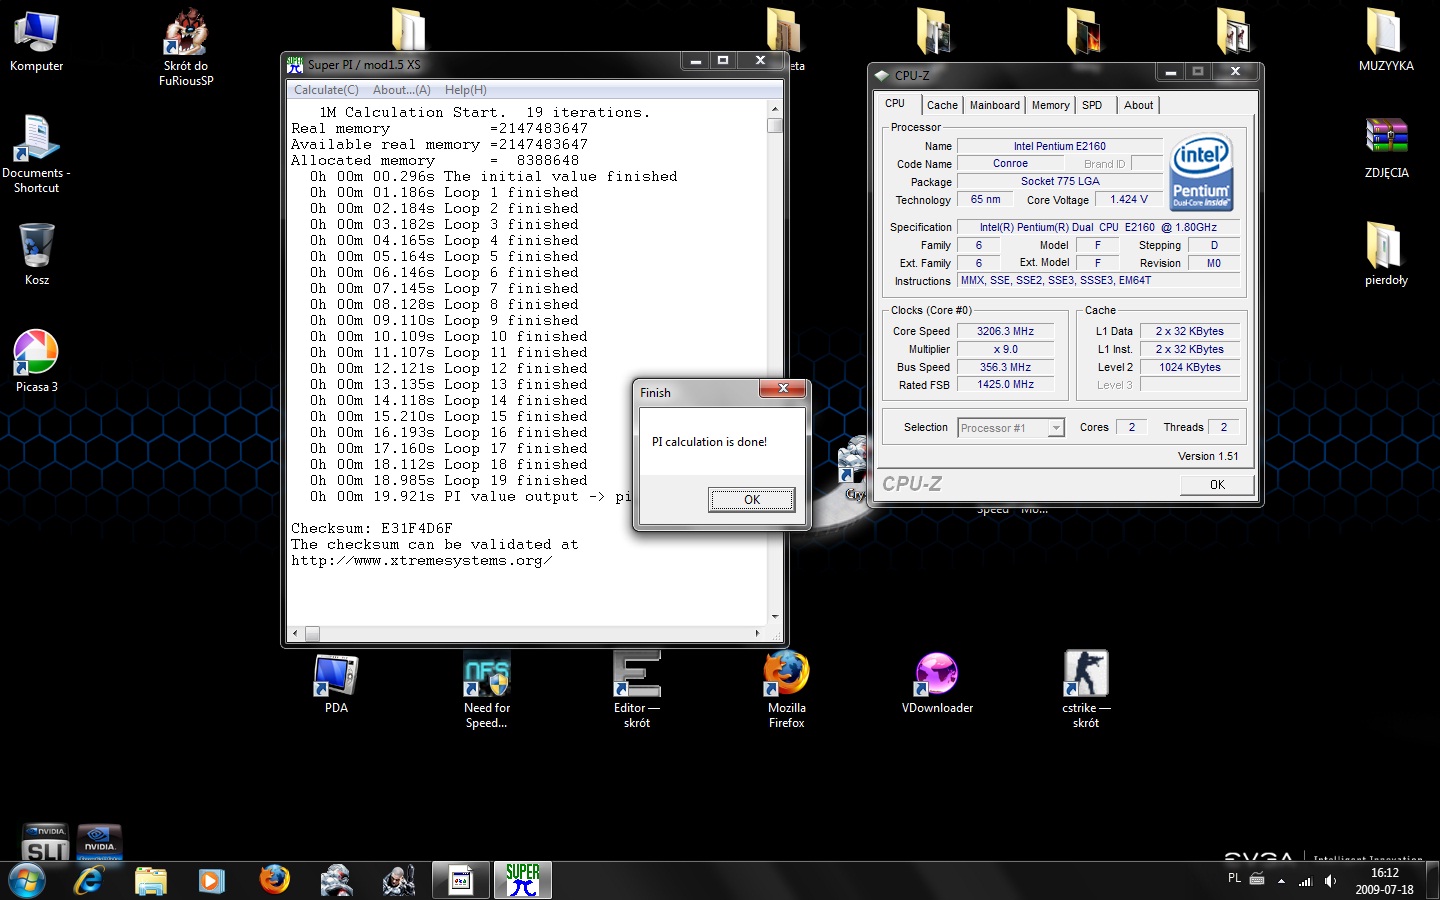Viewport: 1440px width, 900px height.
Task: Show hidden system tray icons arrow
Action: point(1281,881)
